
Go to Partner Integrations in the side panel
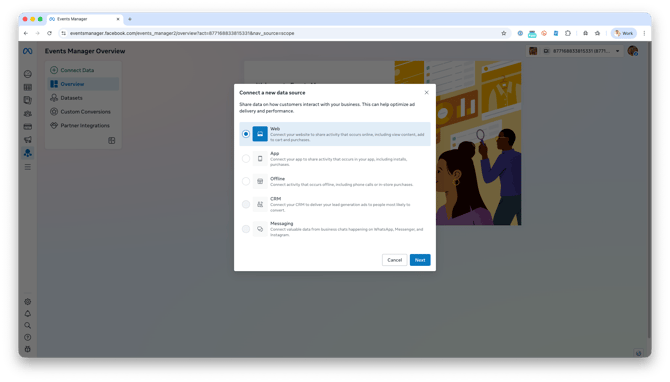pyautogui.click(x=84, y=126)
